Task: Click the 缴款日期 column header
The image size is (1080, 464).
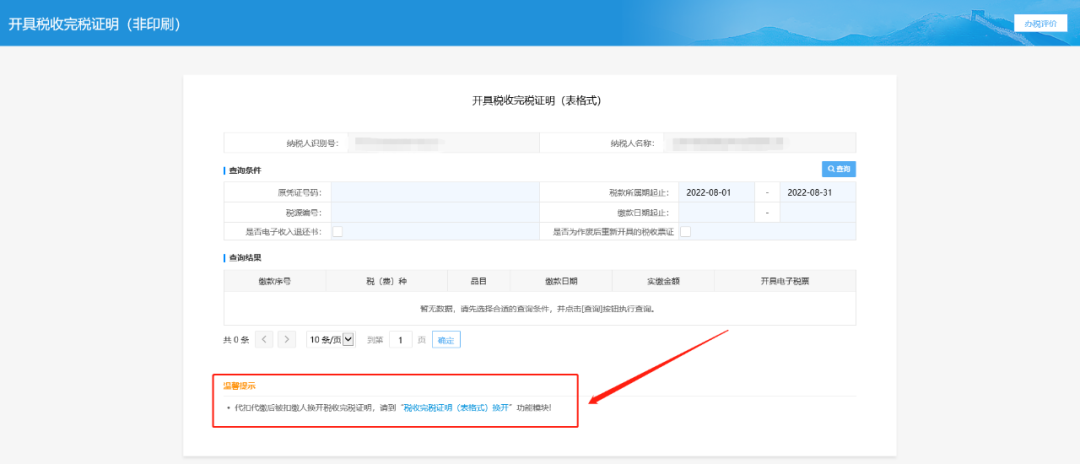Action: tap(561, 281)
